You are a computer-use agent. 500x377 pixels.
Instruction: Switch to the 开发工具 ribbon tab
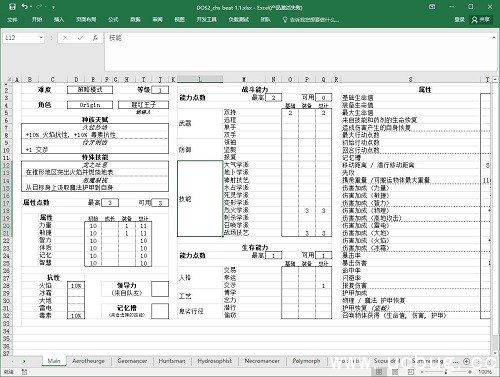[x=206, y=20]
